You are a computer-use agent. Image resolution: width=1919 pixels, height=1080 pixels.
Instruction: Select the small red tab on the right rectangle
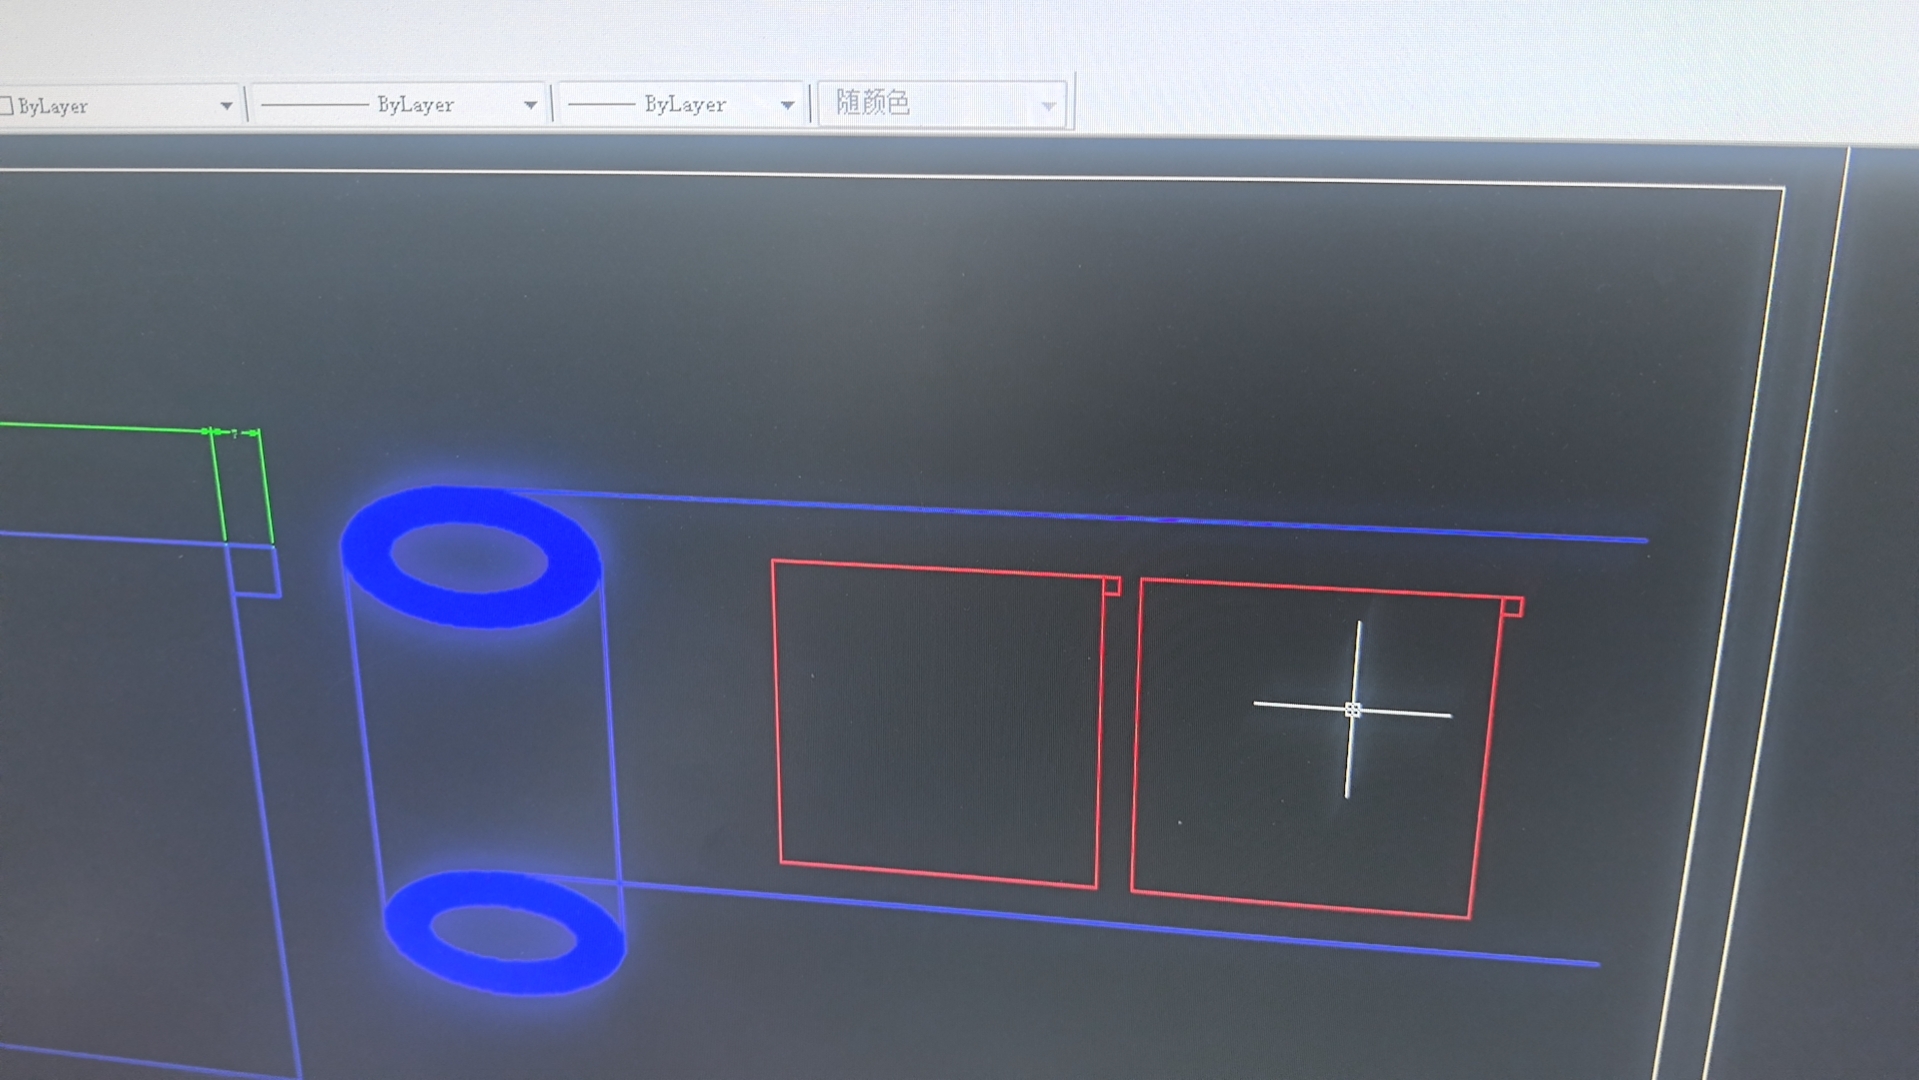(x=1513, y=607)
